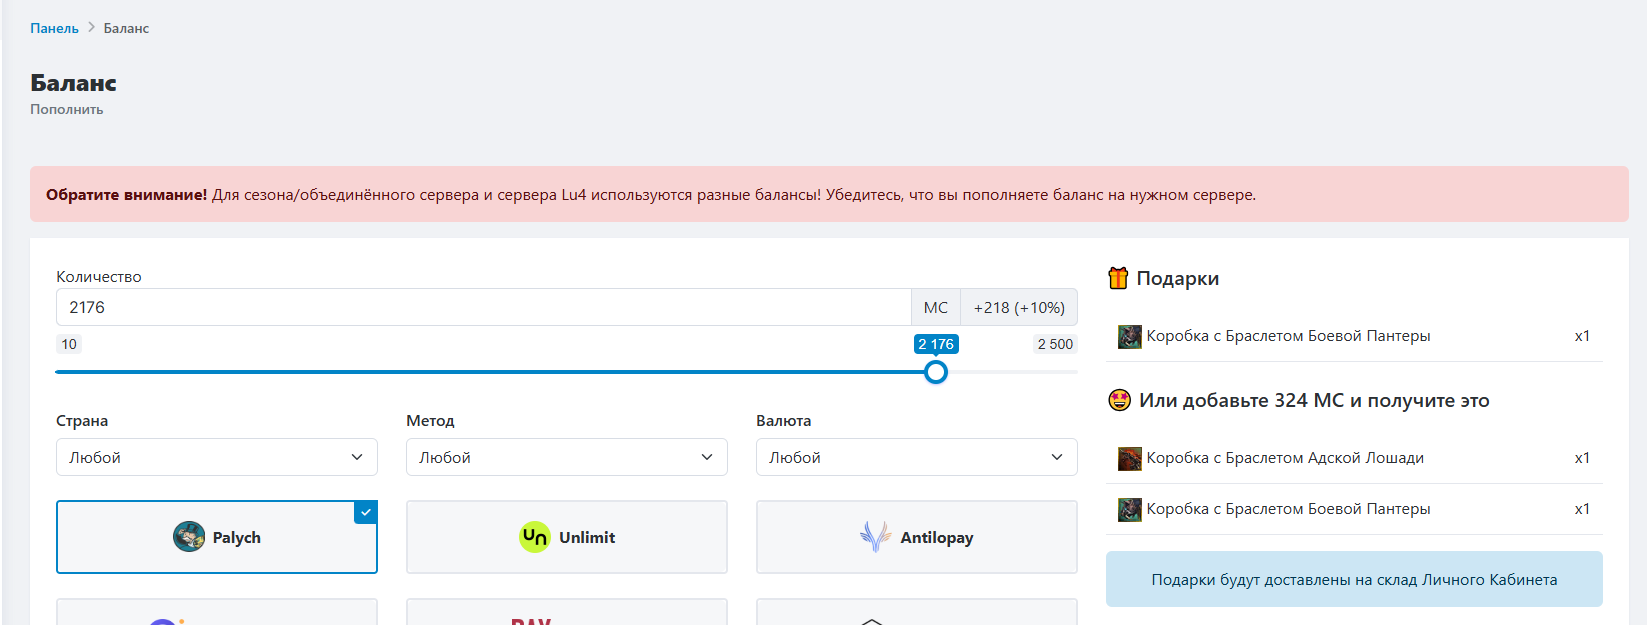Click the Баланс breadcrumb item
The height and width of the screenshot is (625, 1647).
click(126, 28)
